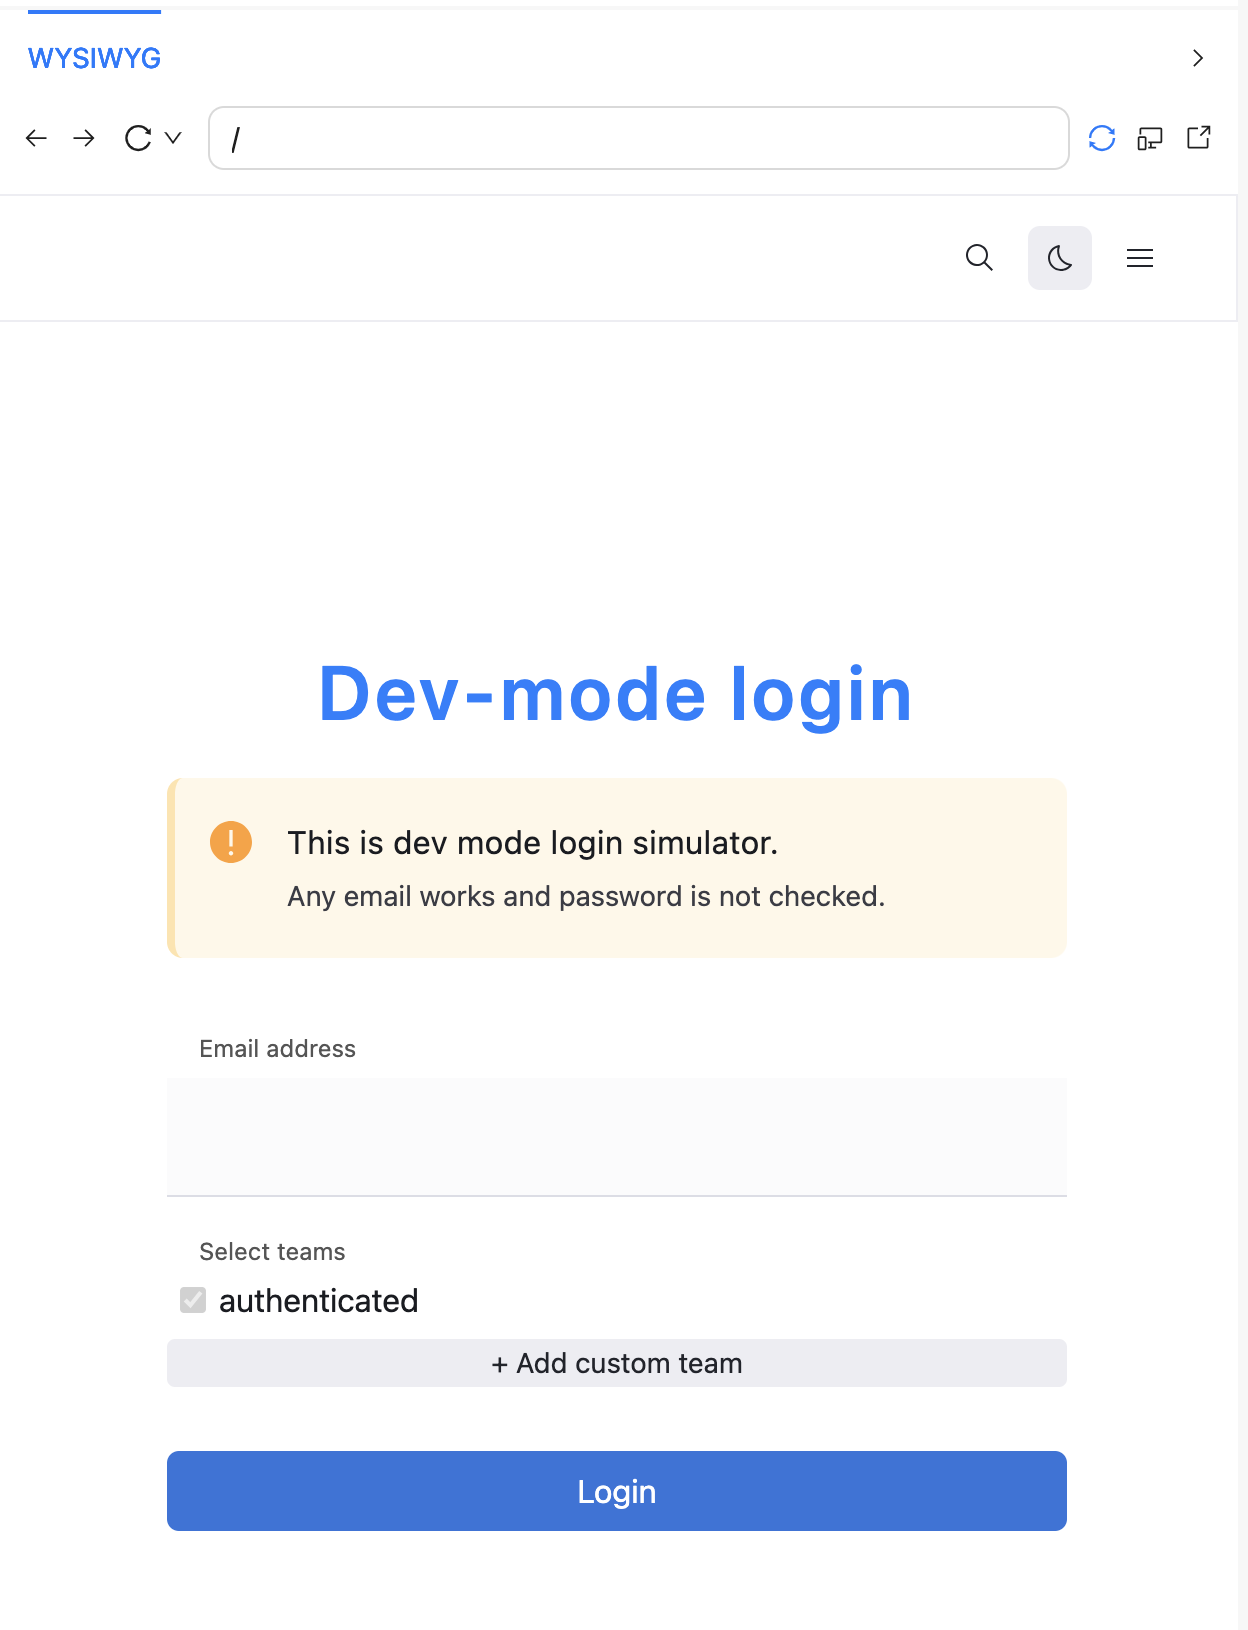The width and height of the screenshot is (1248, 1630).
Task: Reload the preview page
Action: pyautogui.click(x=138, y=138)
